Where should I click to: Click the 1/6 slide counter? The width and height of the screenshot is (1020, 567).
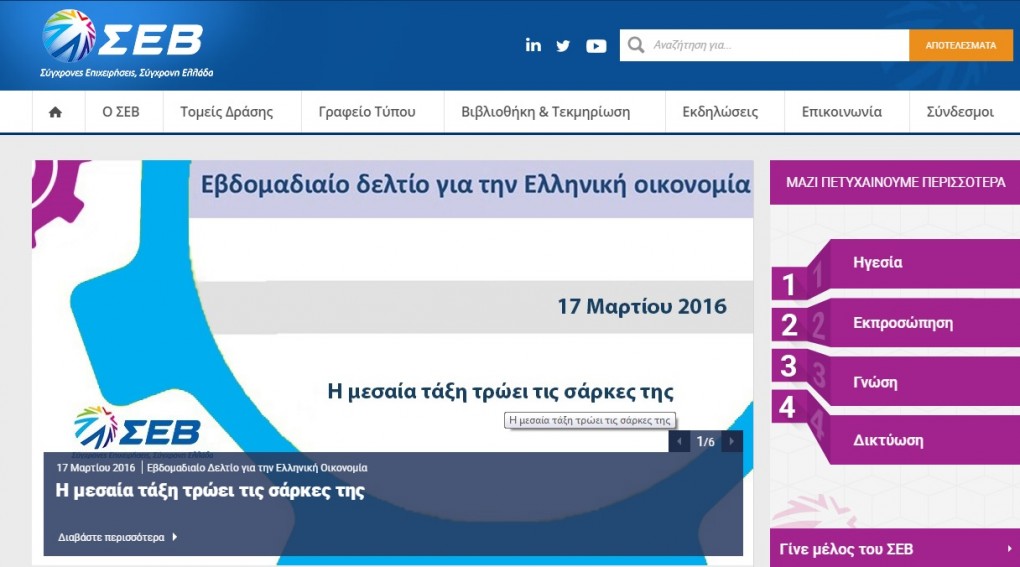(706, 442)
